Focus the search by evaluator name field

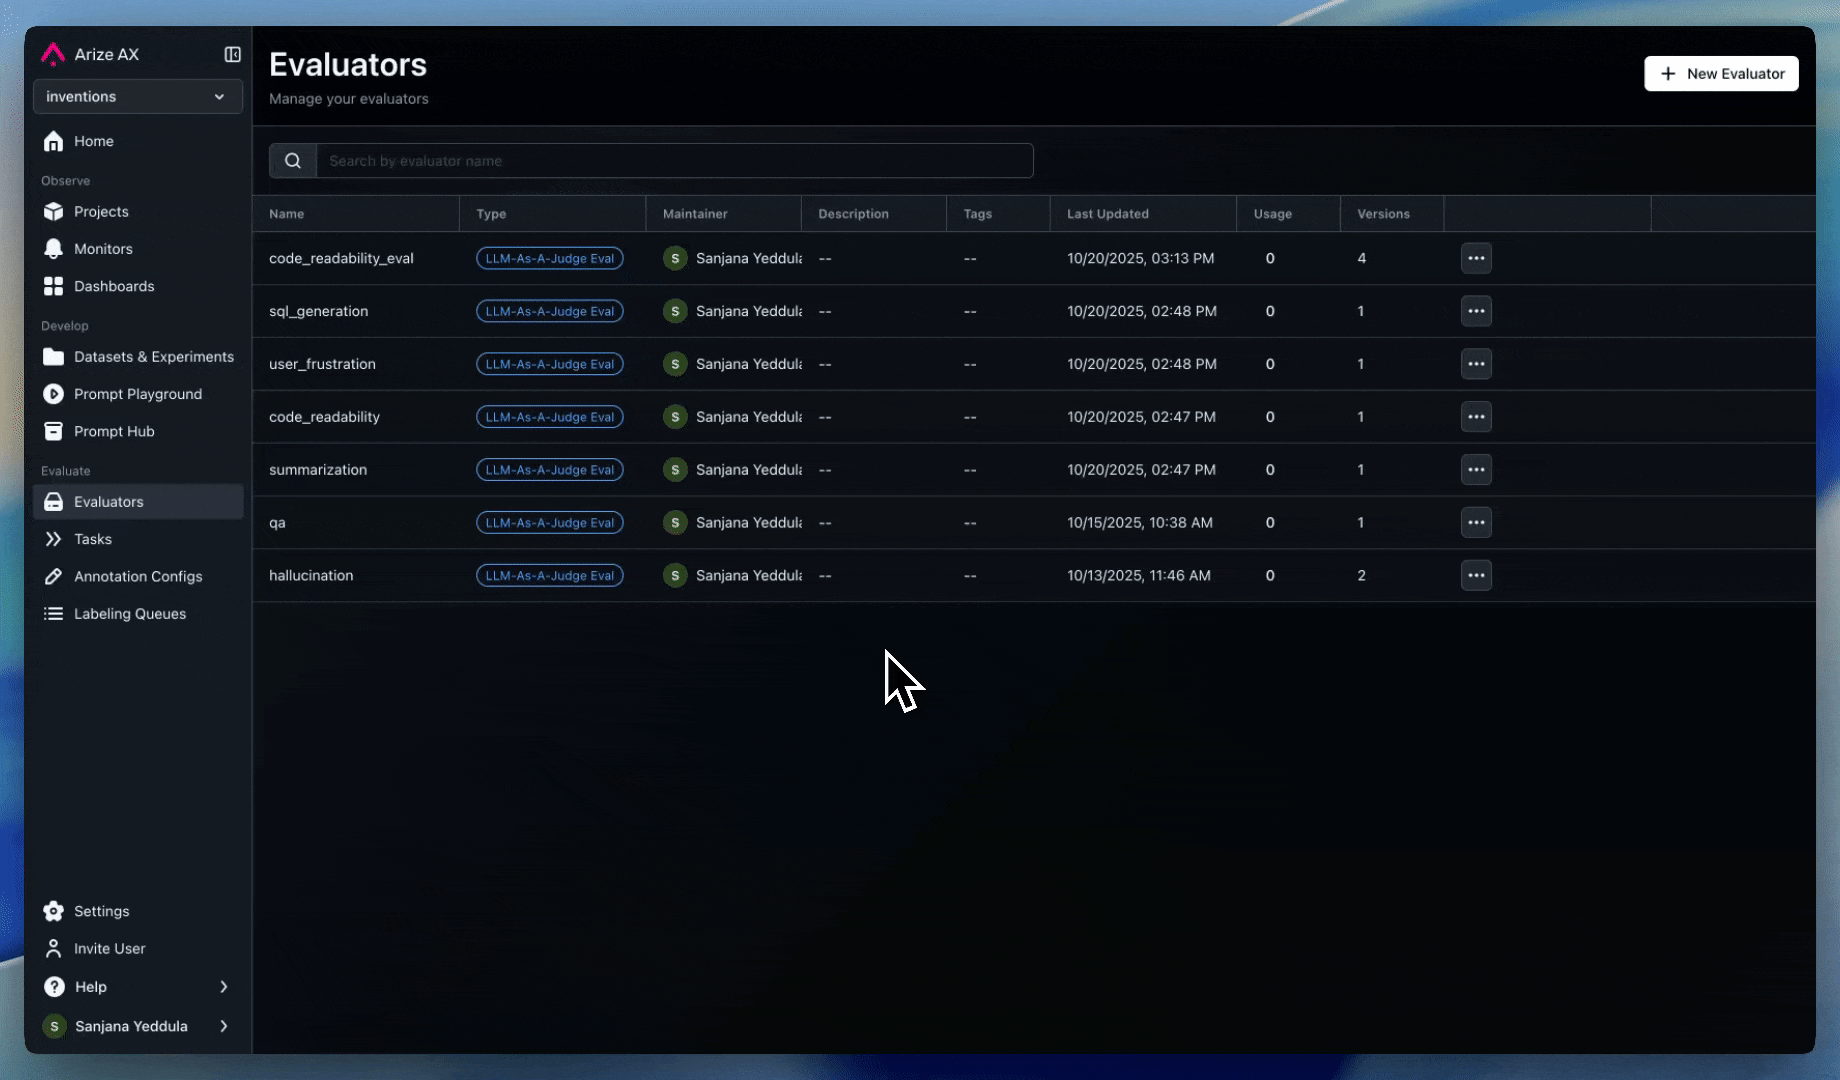[674, 161]
